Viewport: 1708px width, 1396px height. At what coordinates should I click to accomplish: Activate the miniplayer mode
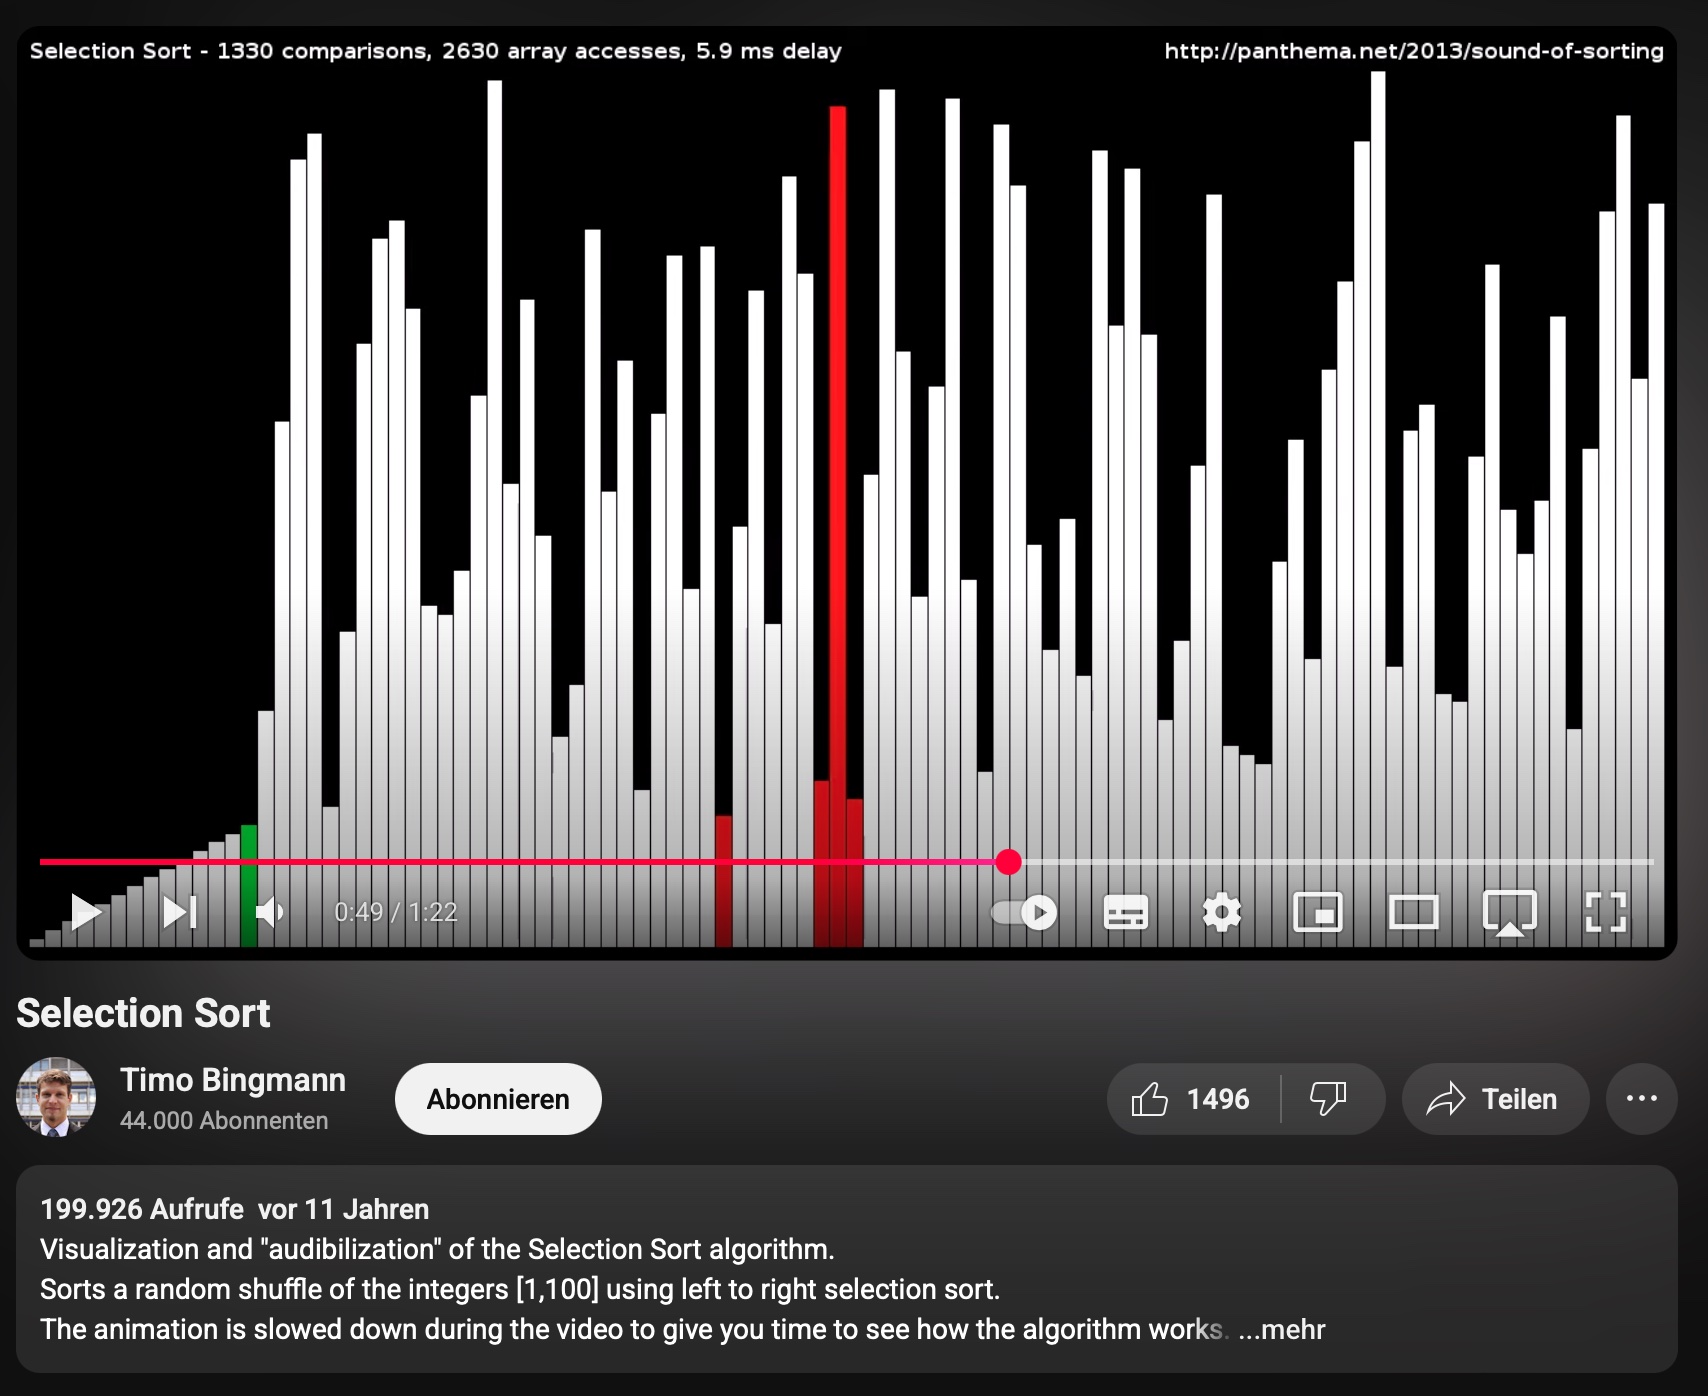pyautogui.click(x=1317, y=912)
